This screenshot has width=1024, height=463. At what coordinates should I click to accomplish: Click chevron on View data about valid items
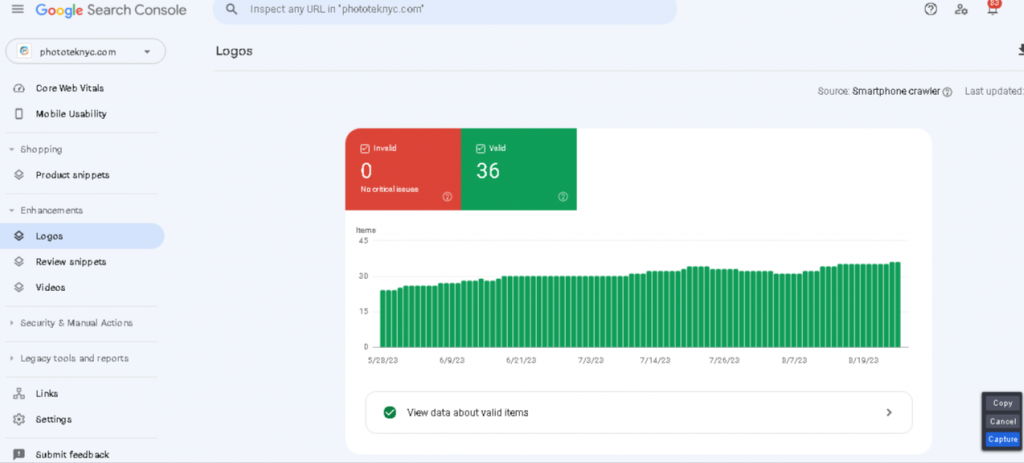pyautogui.click(x=889, y=413)
